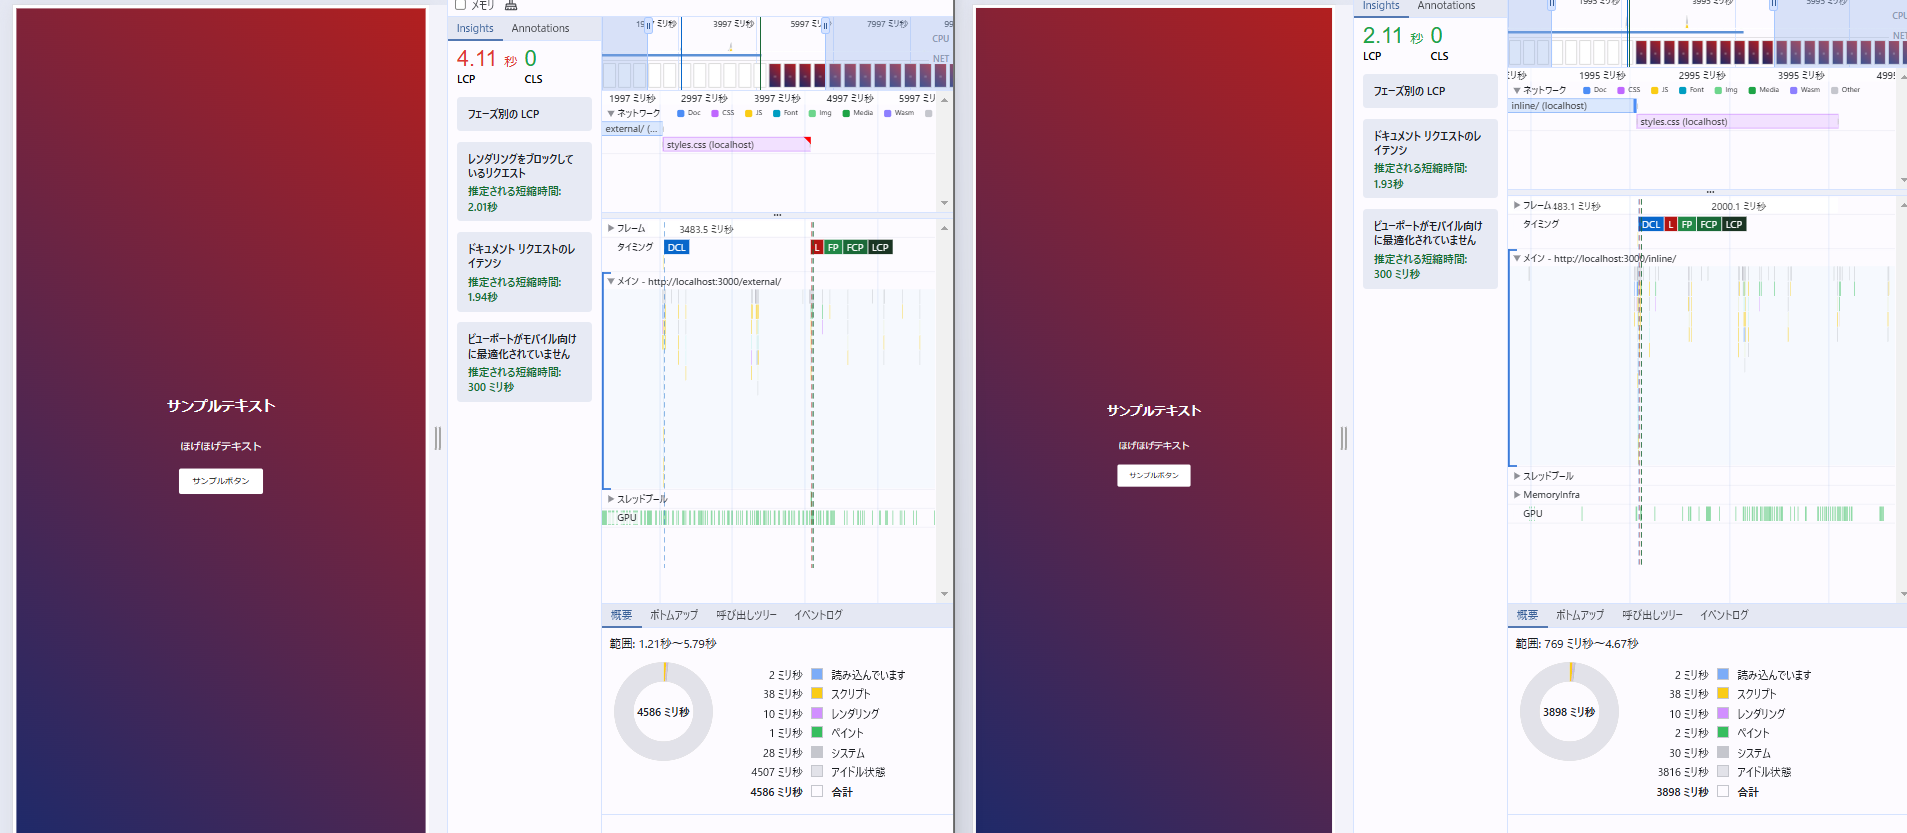Enable the メモリ checkbox
1907x833 pixels.
coord(461,4)
